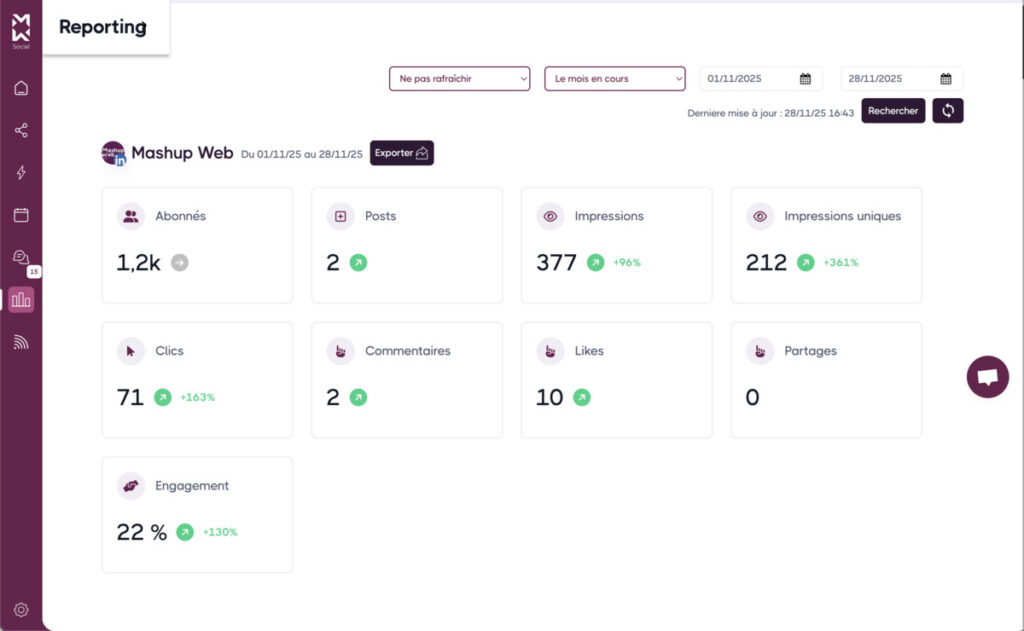Click the Rechercher button
Image resolution: width=1024 pixels, height=631 pixels.
[893, 111]
